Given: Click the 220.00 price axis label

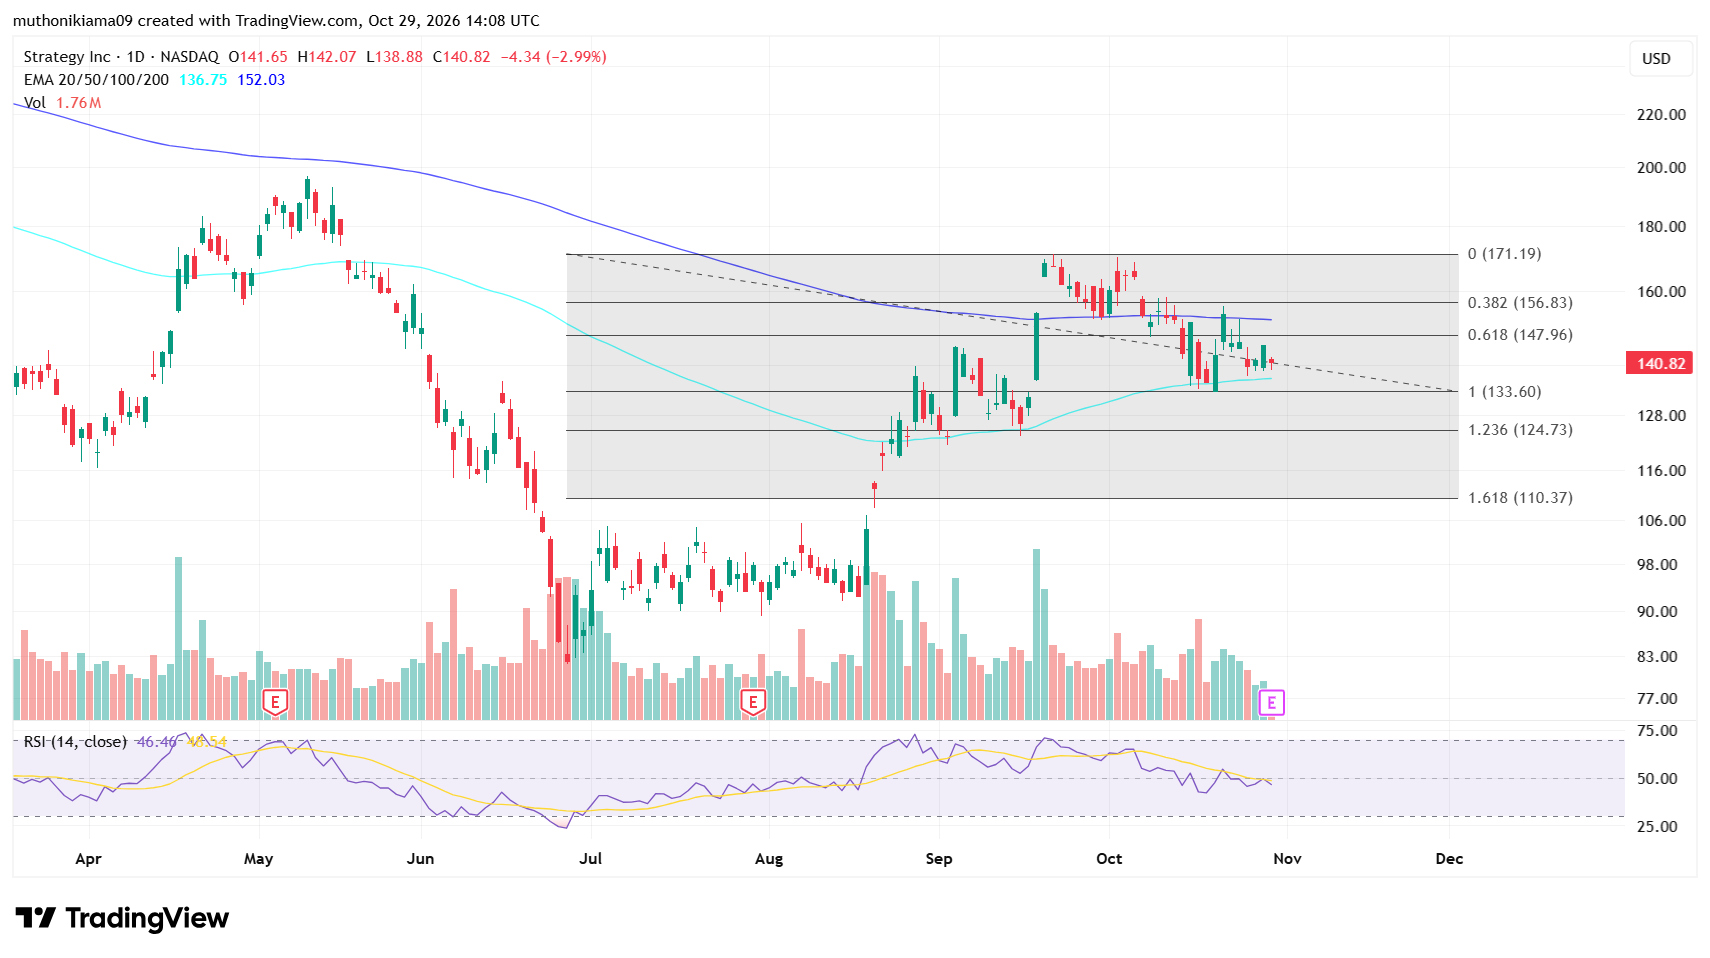Looking at the screenshot, I should (x=1661, y=115).
